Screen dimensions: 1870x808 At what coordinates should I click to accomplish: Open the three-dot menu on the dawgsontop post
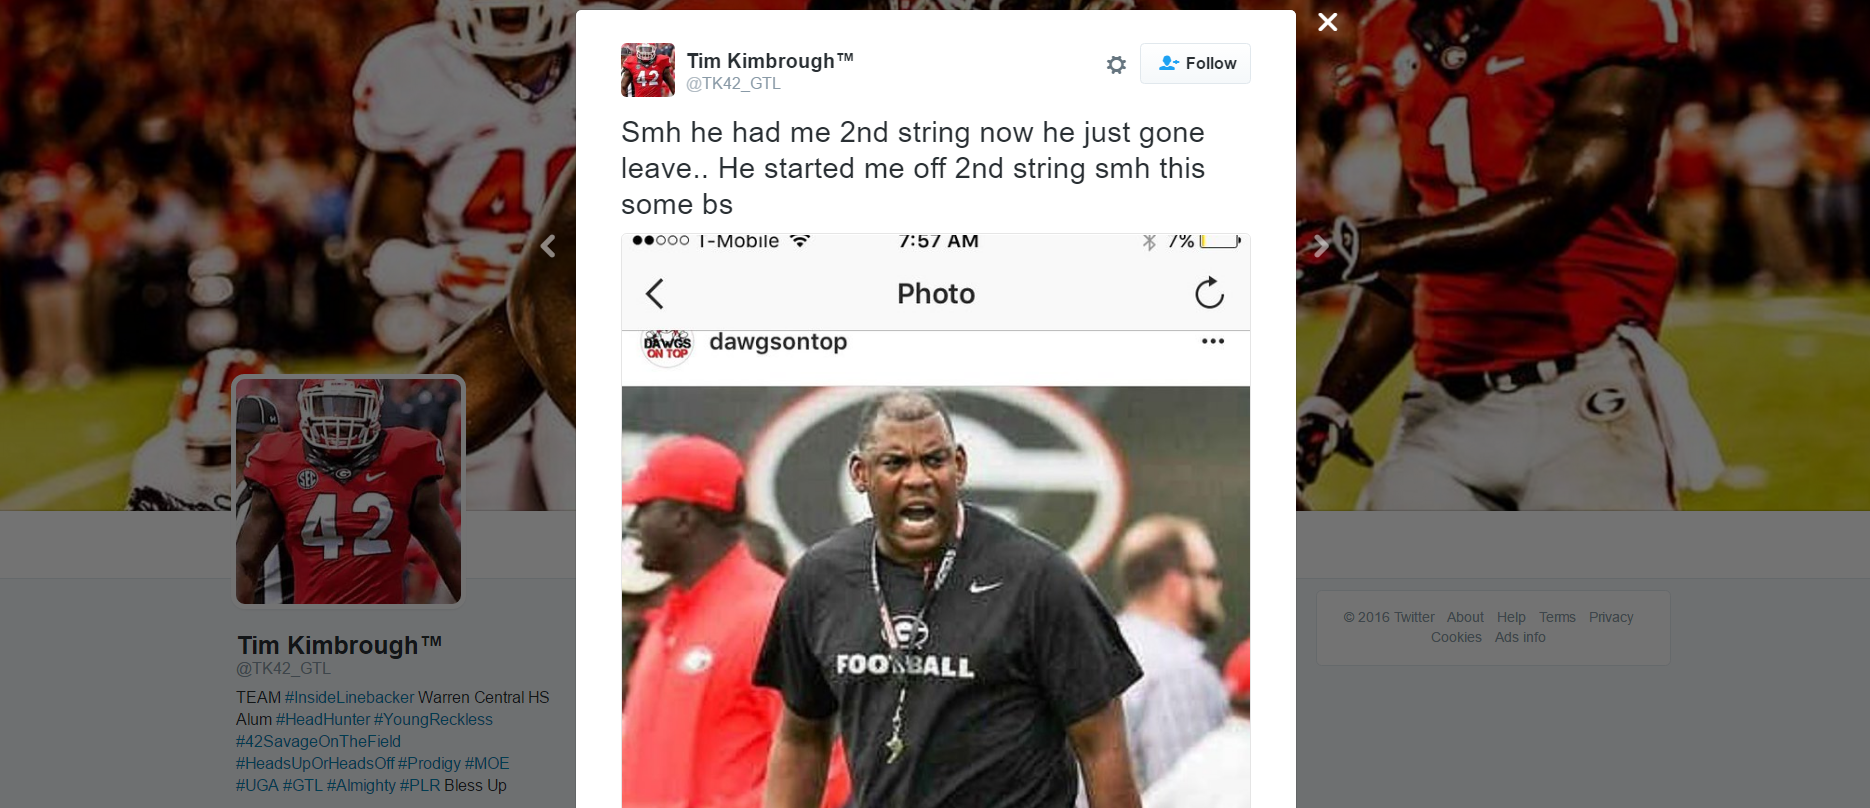[1213, 341]
